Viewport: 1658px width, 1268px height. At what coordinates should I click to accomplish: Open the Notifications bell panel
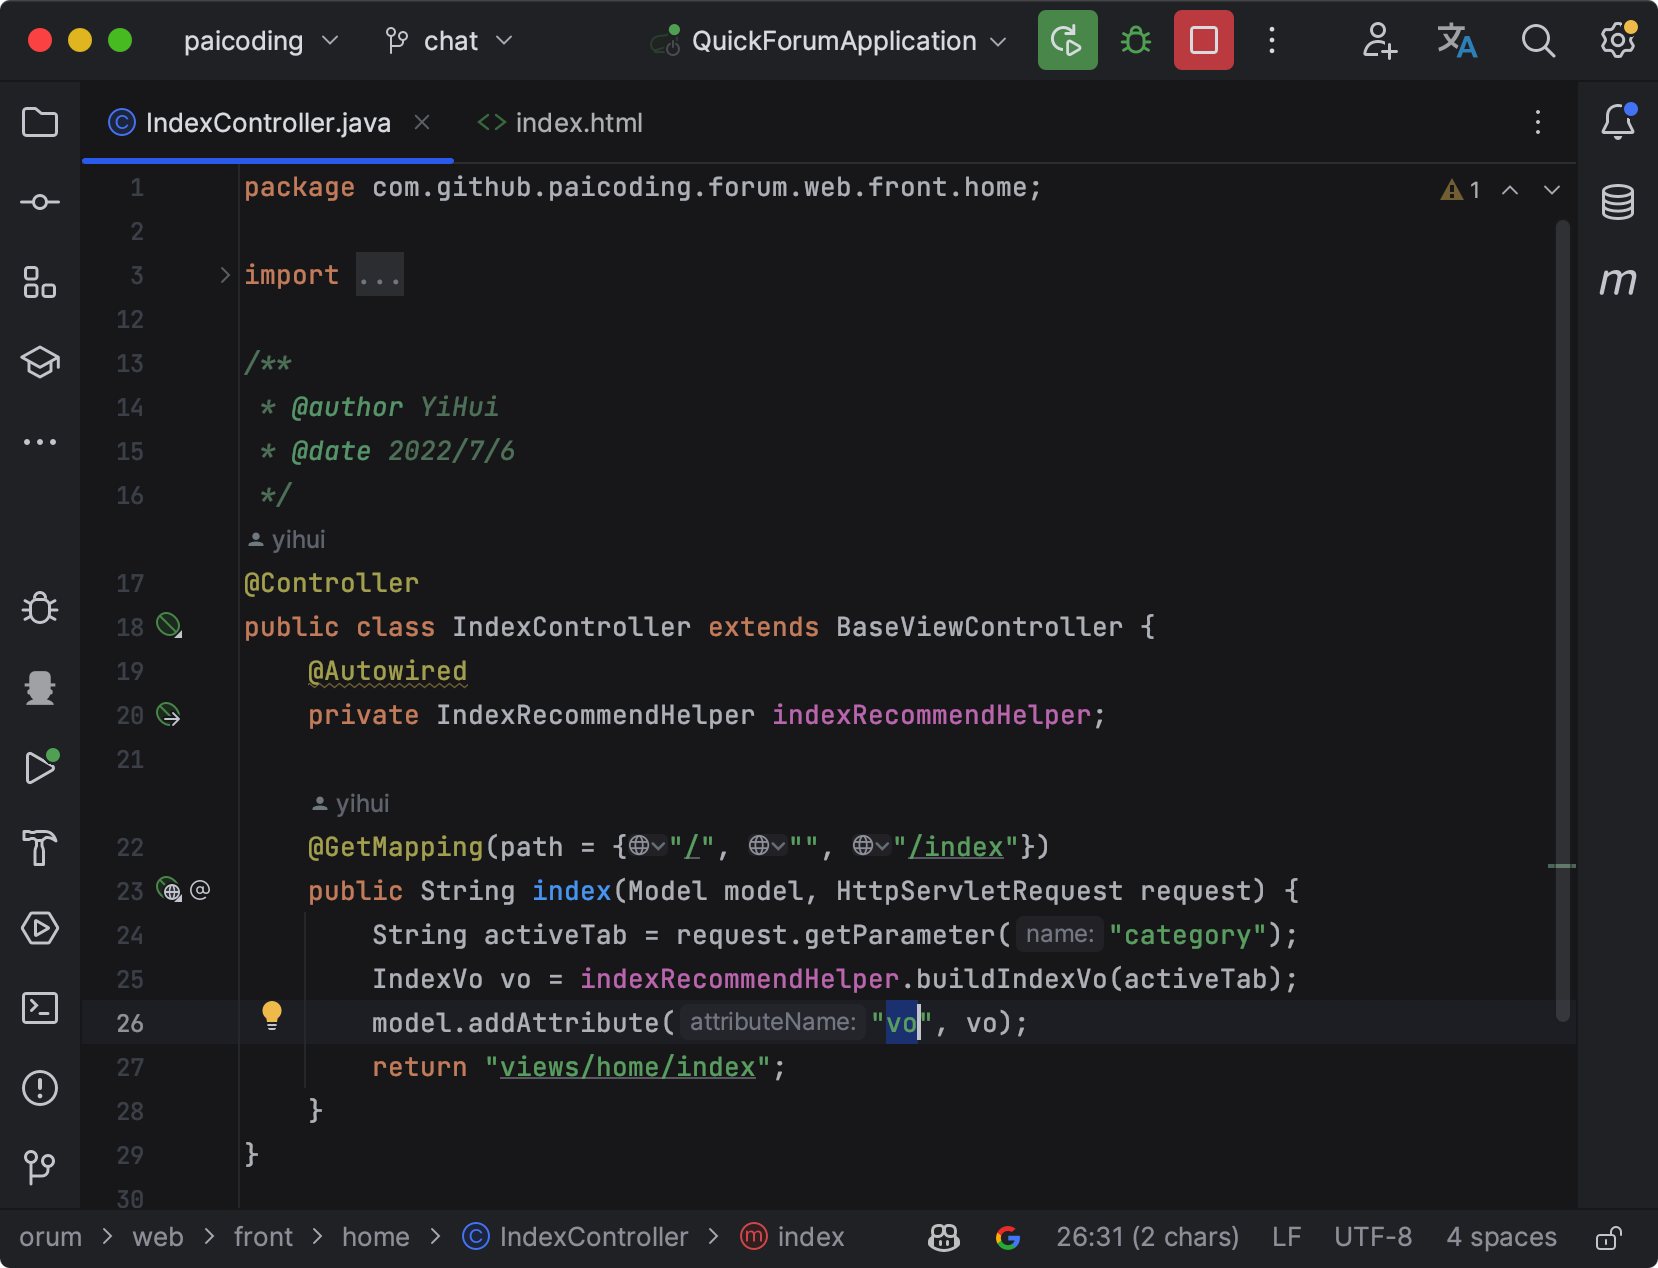[x=1617, y=122]
